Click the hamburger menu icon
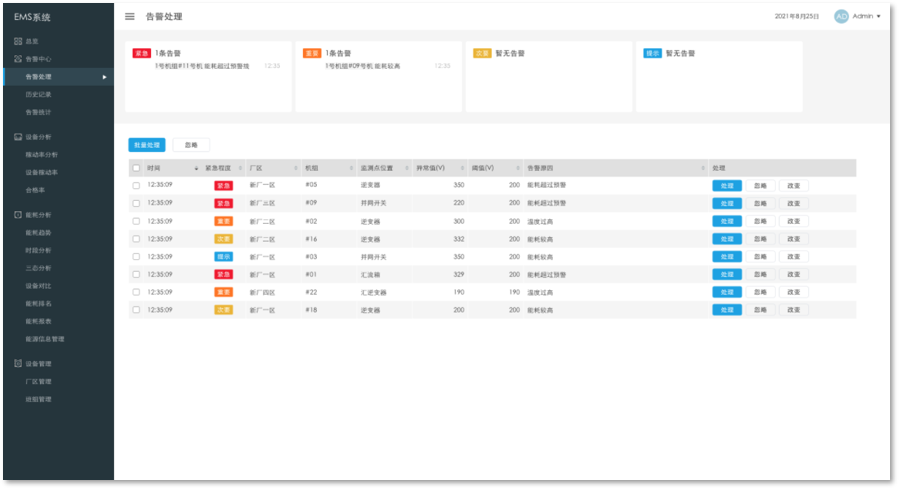The image size is (899, 489). click(130, 17)
